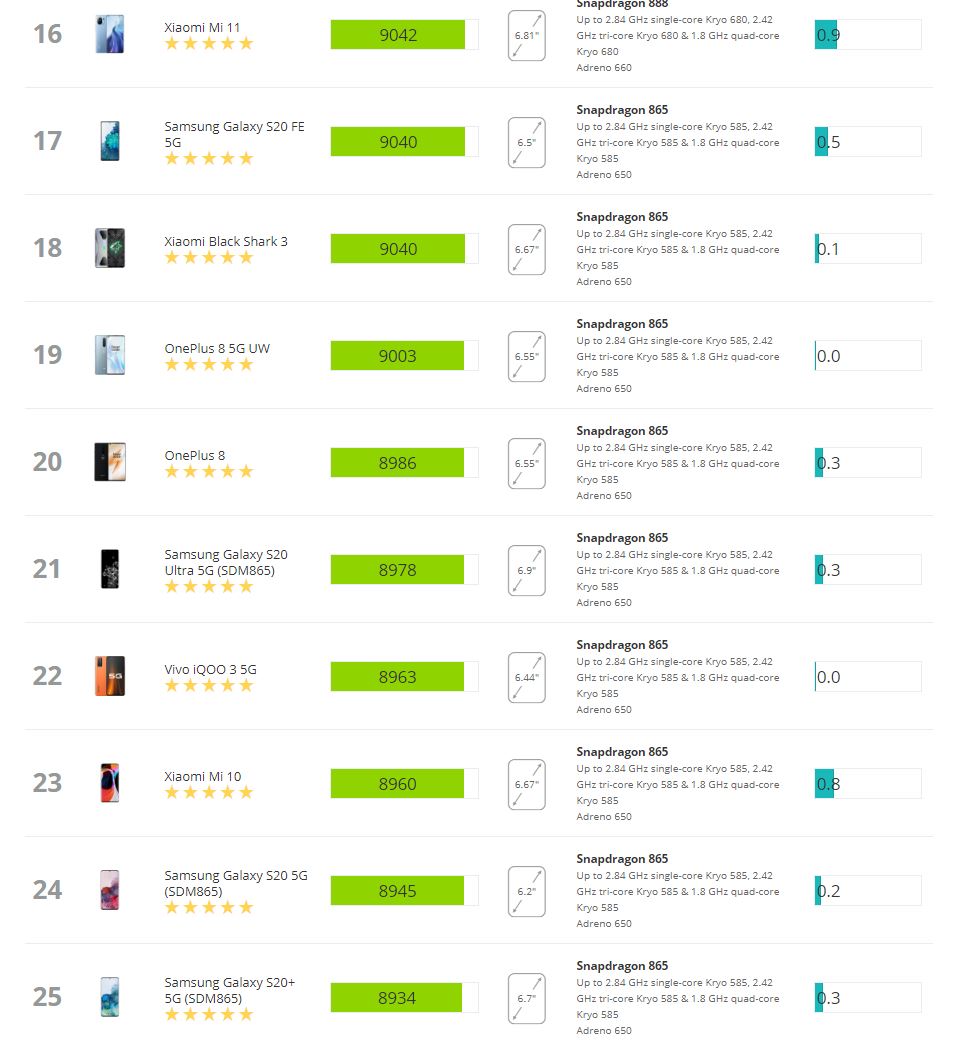Click the 6.67" screen icon for Xiaomi Mi 10
This screenshot has height=1044, width=957.
[526, 784]
